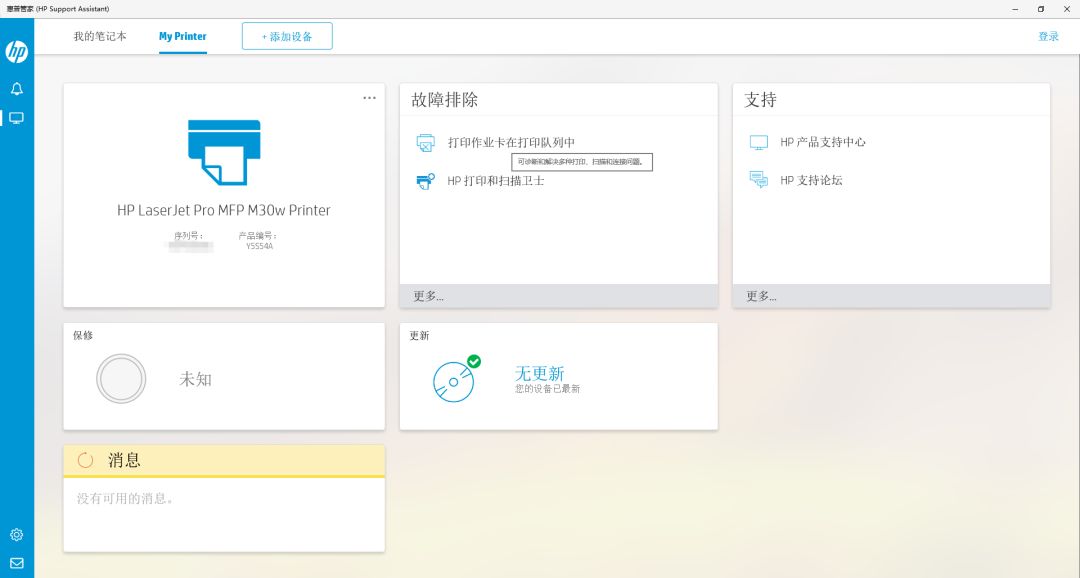Expand 更多... under 支持
The width and height of the screenshot is (1080, 578).
761,296
